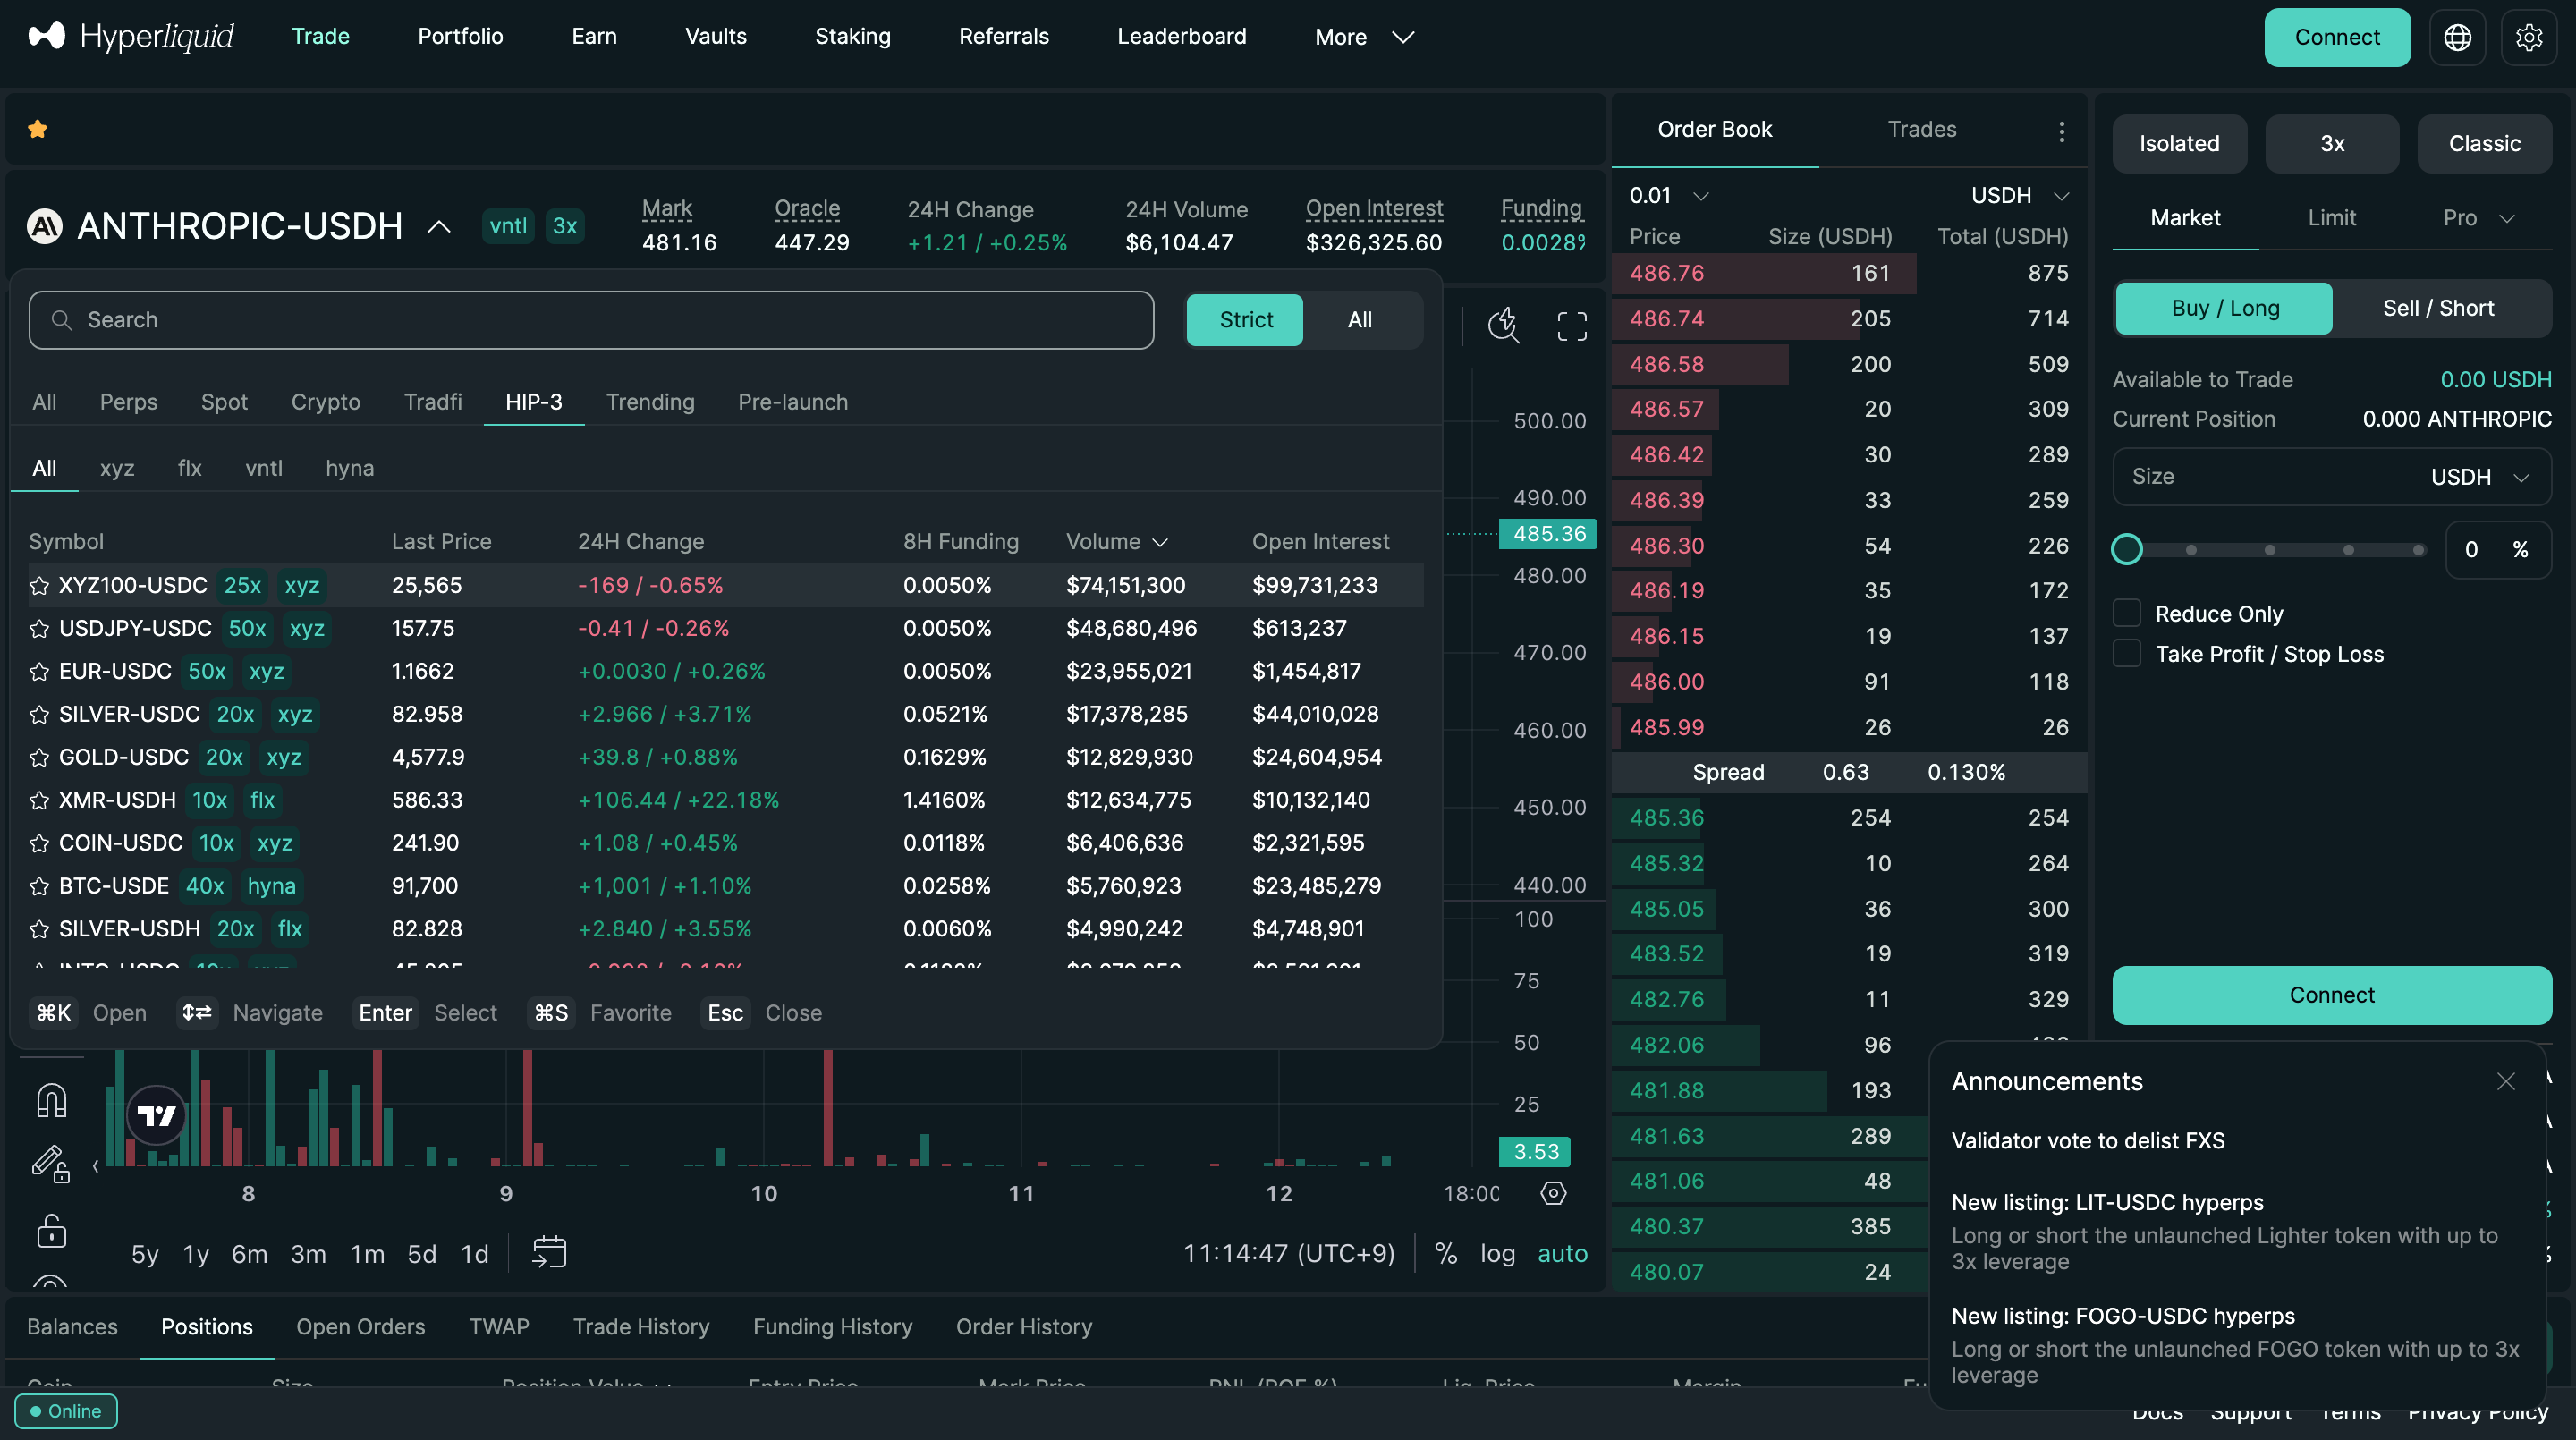This screenshot has height=1440, width=2576.
Task: Enable the Reduce Only checkbox
Action: [x=2127, y=613]
